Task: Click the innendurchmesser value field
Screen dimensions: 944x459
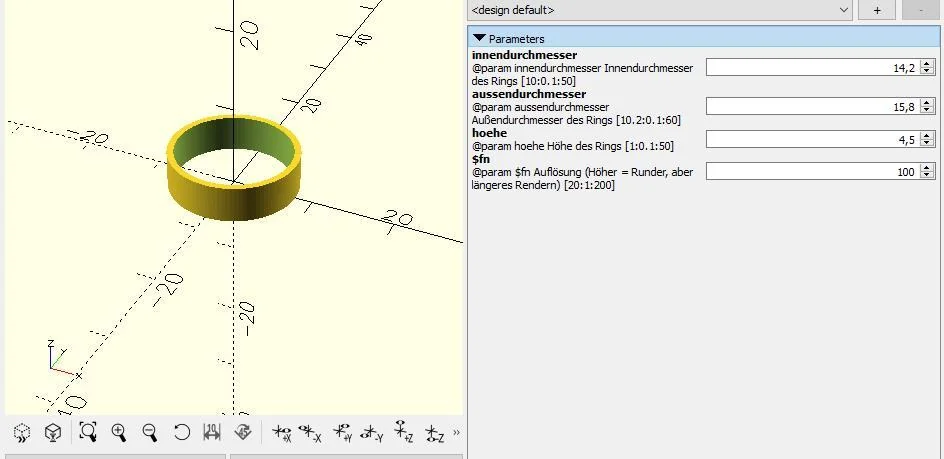Action: [x=812, y=67]
